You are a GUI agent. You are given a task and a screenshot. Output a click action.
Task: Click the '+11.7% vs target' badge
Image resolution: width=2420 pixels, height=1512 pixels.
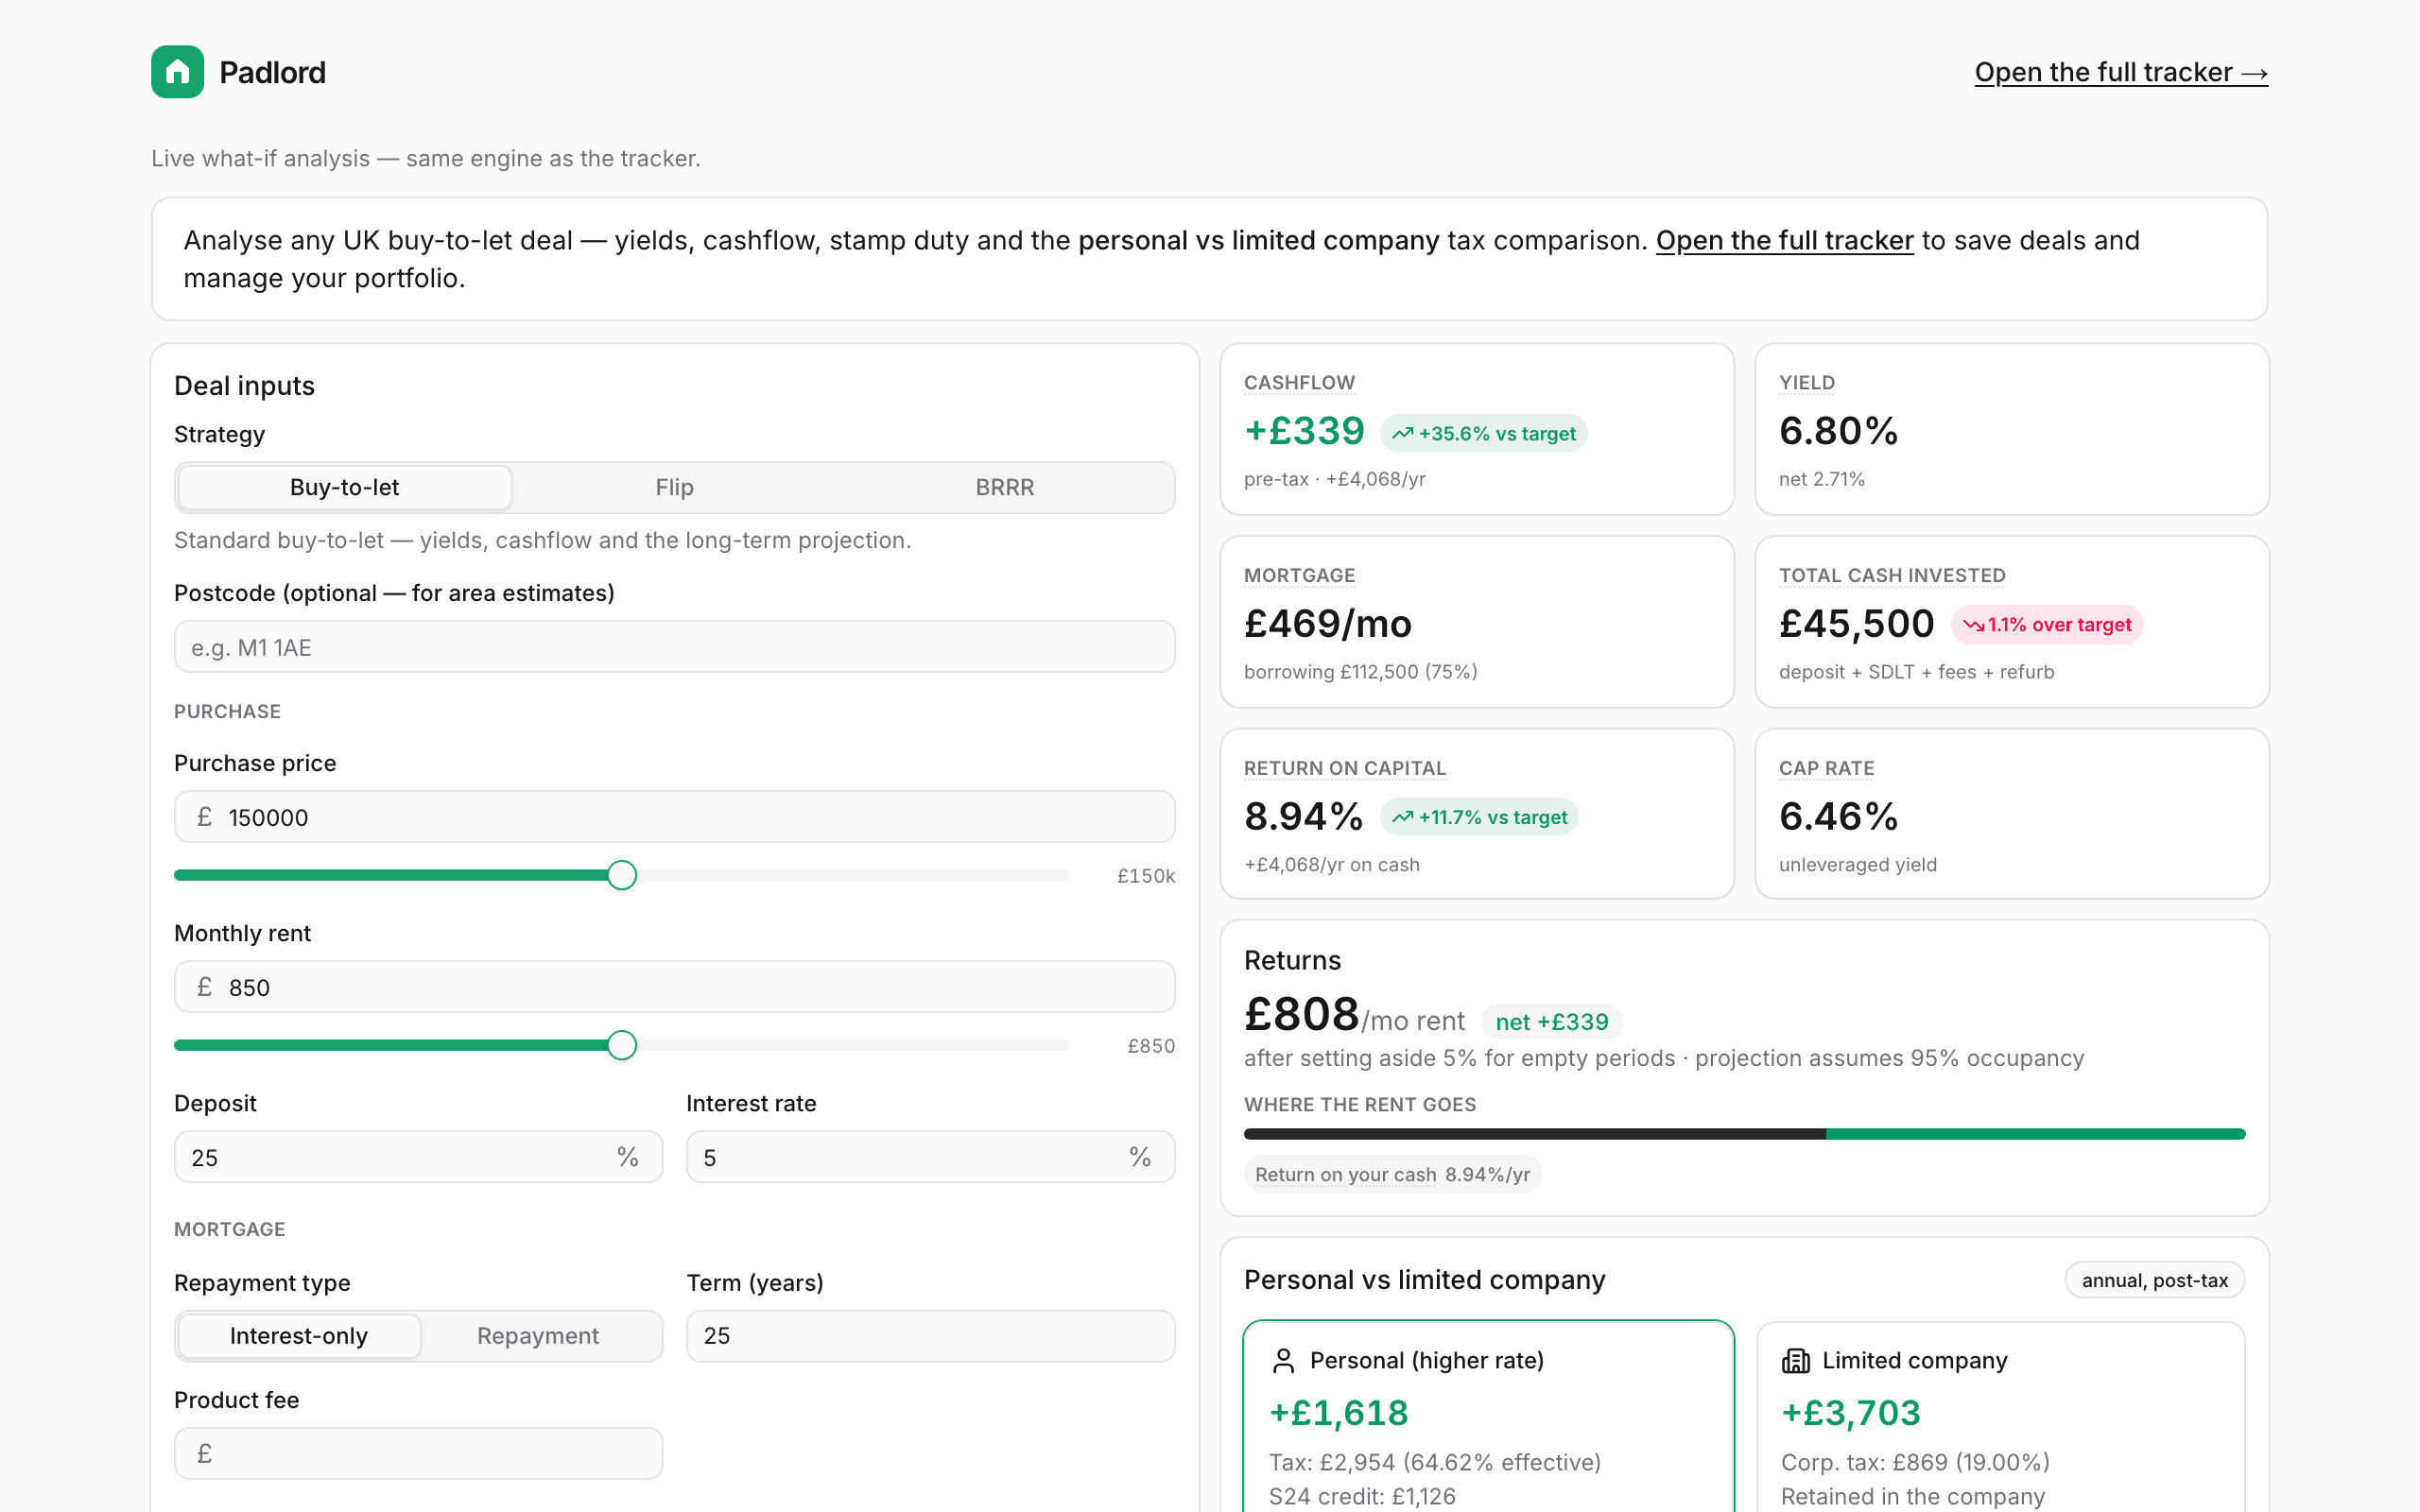pos(1480,817)
